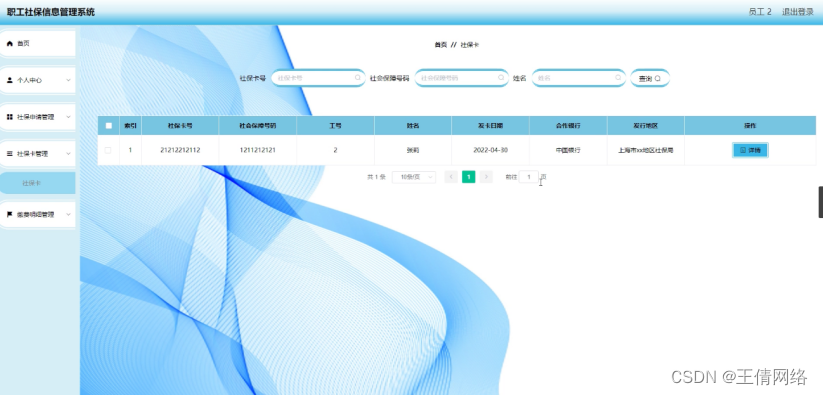Go to the next page arrow
Image resolution: width=823 pixels, height=395 pixels.
(x=486, y=177)
